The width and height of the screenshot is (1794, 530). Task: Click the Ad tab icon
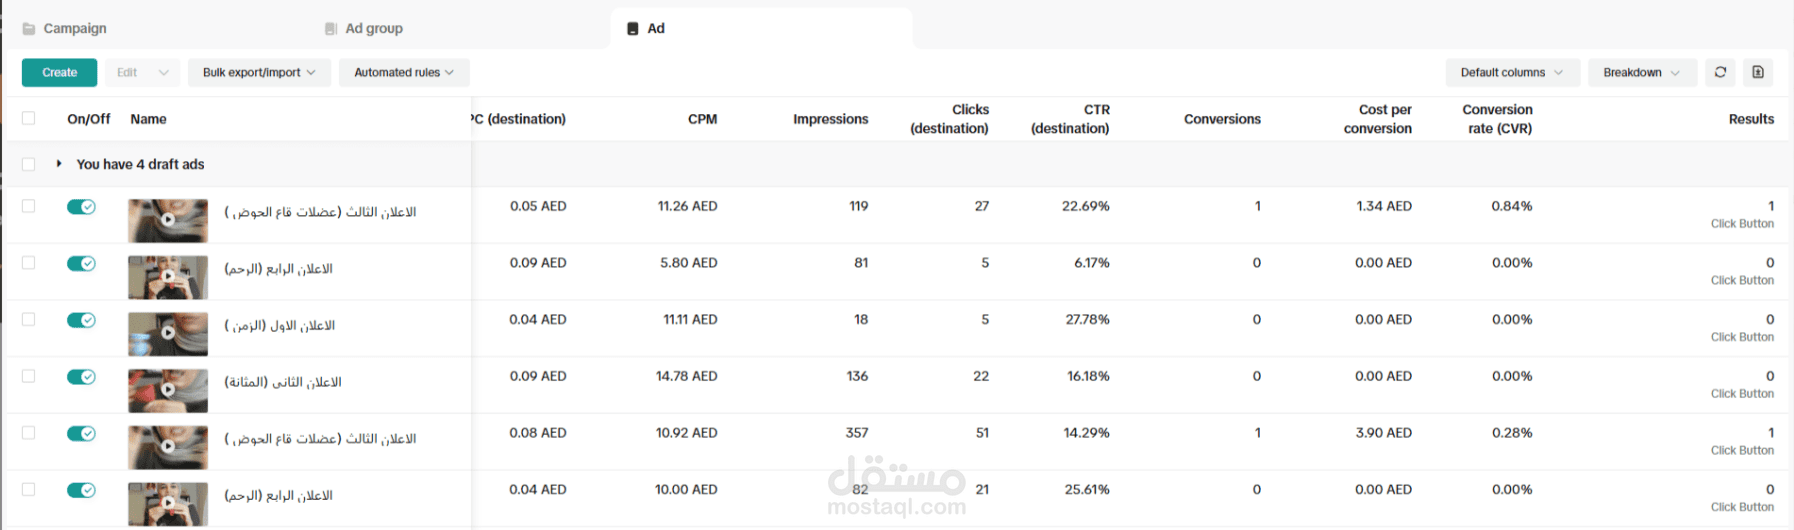pyautogui.click(x=633, y=29)
